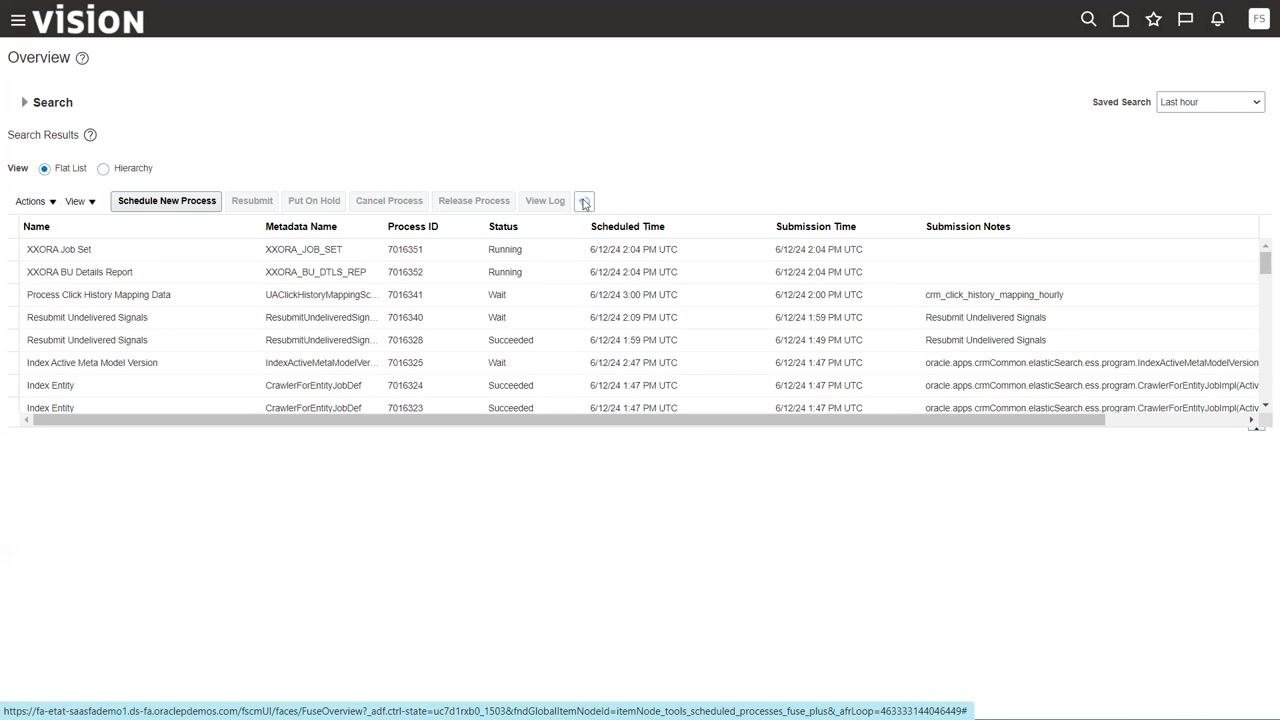Click the View Log button
Screen dimensions: 1280x720
pyautogui.click(x=545, y=201)
